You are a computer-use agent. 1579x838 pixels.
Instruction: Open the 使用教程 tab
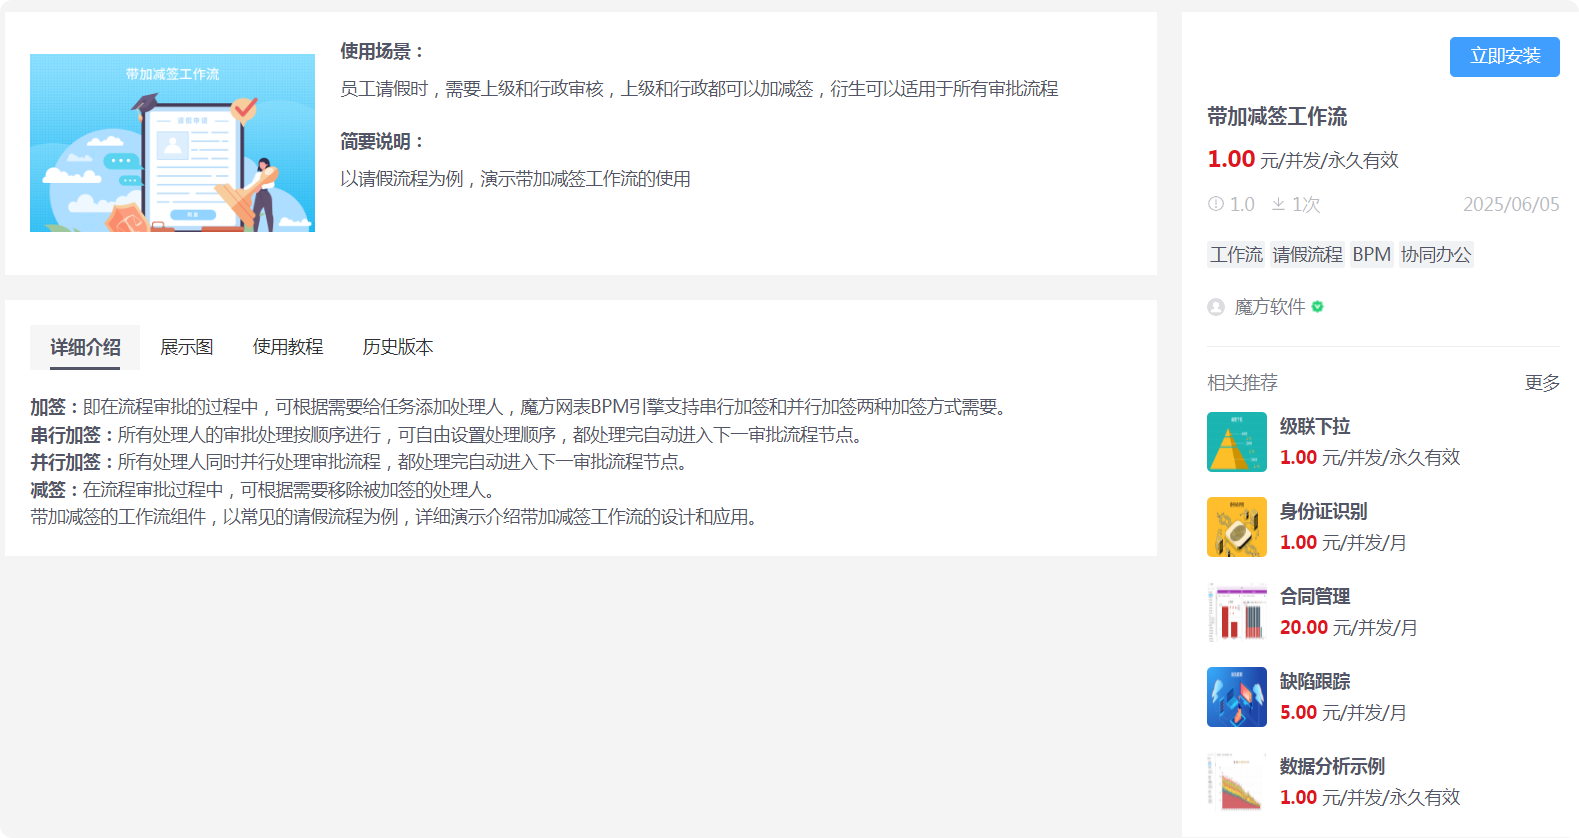click(x=288, y=347)
